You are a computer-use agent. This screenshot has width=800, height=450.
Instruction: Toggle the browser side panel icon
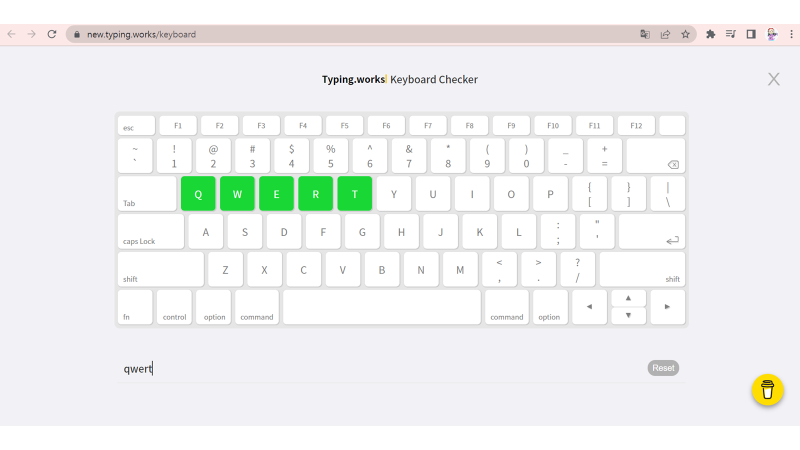[x=751, y=34]
